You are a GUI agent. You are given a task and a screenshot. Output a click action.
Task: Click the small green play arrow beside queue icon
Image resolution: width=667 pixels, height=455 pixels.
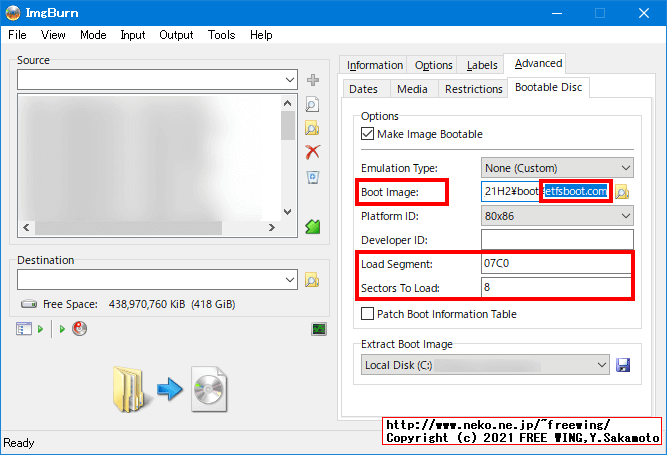pos(41,329)
